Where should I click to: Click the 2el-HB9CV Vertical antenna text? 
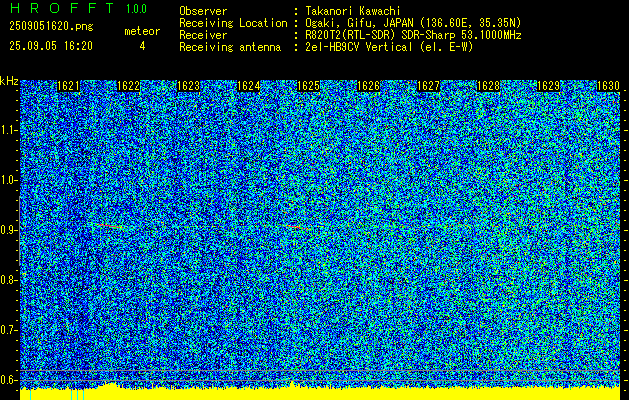click(x=389, y=47)
